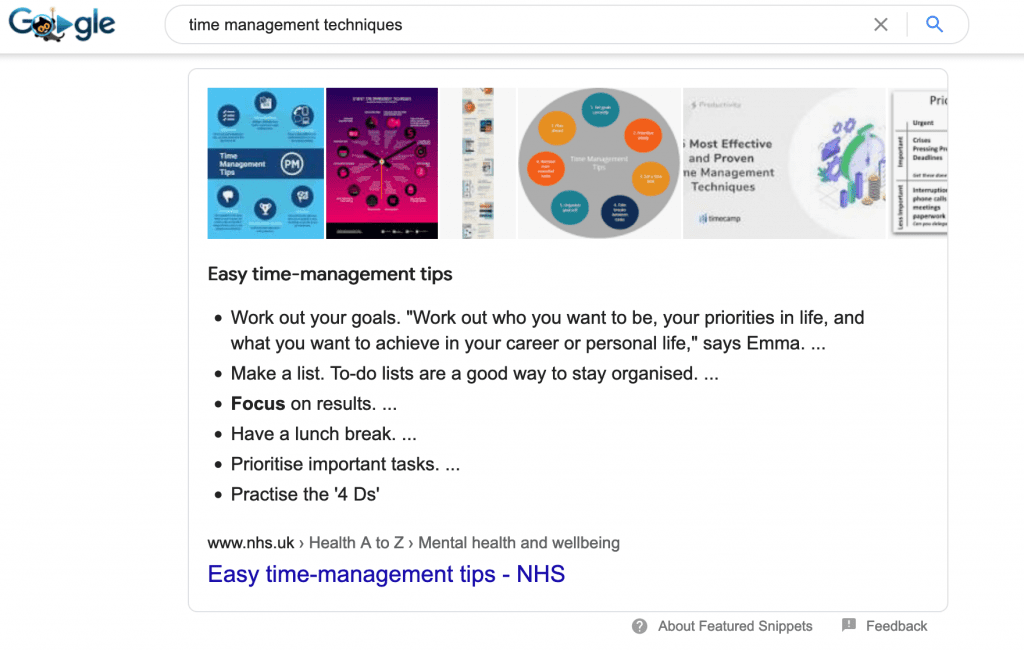Open the gray circular Time Management Tips diagram
The height and width of the screenshot is (650, 1024).
[600, 163]
